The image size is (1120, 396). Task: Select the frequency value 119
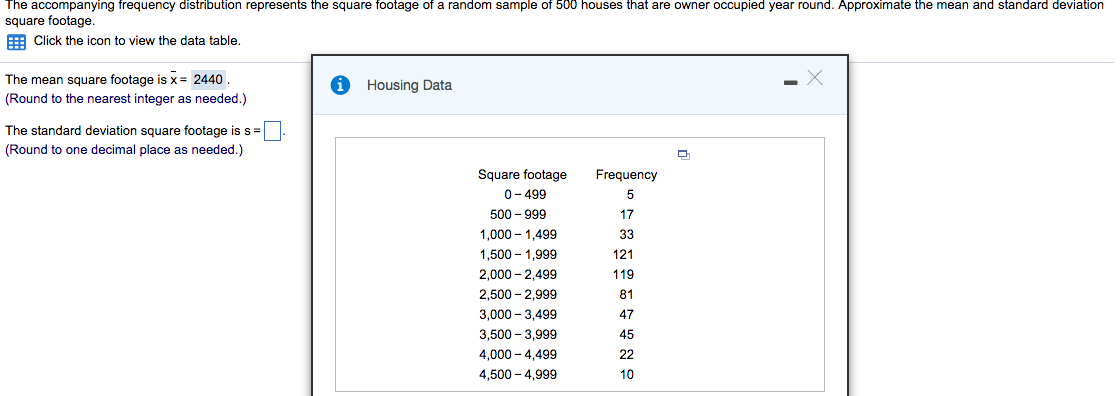623,274
